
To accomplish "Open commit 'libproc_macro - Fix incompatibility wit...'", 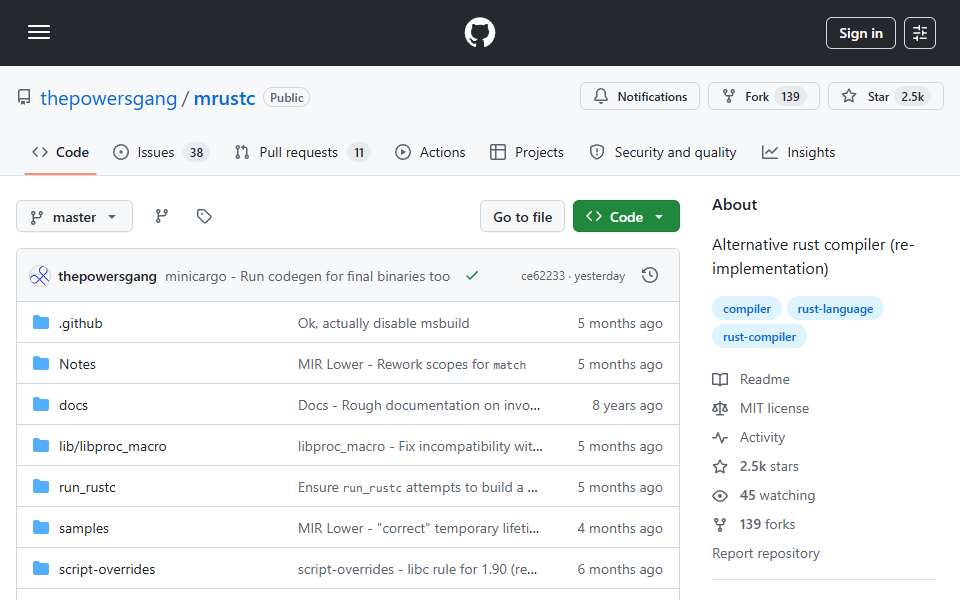I will click(420, 446).
